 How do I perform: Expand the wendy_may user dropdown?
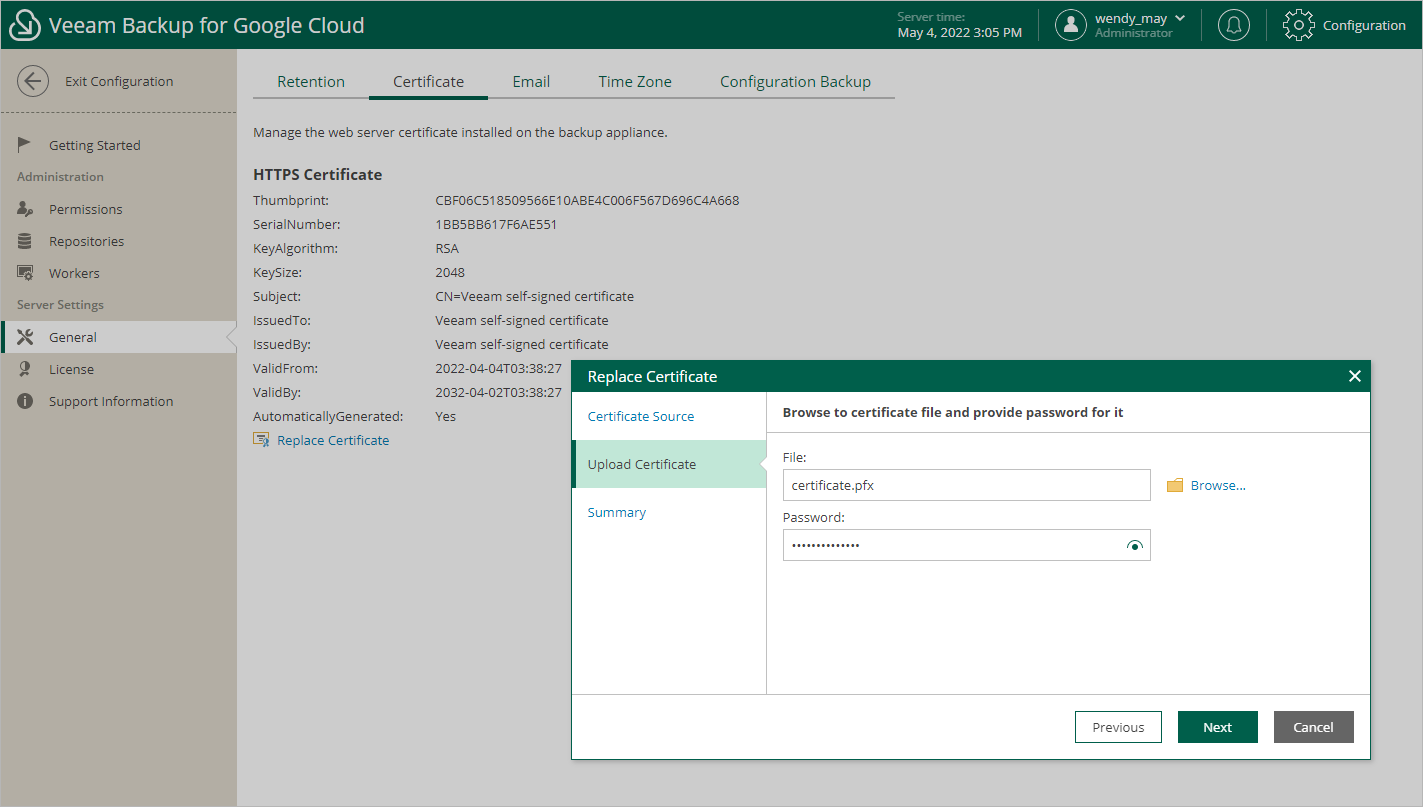point(1180,18)
